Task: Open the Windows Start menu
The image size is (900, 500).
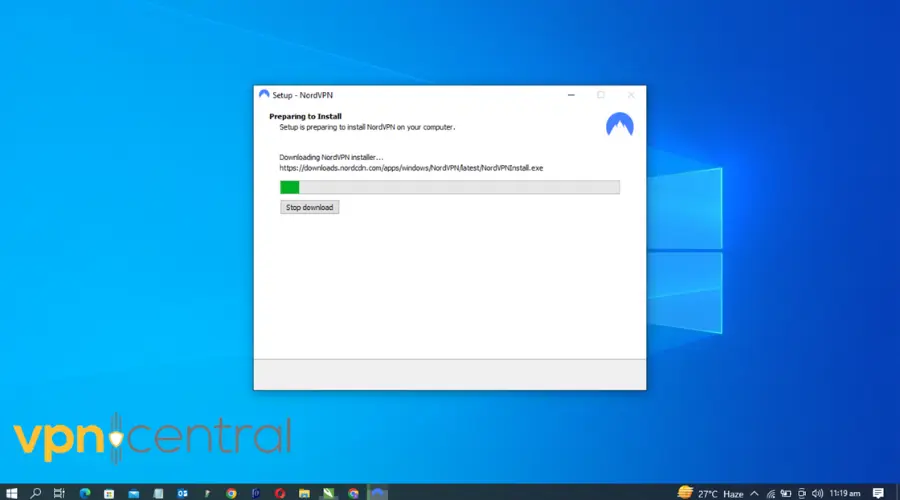Action: (x=11, y=493)
